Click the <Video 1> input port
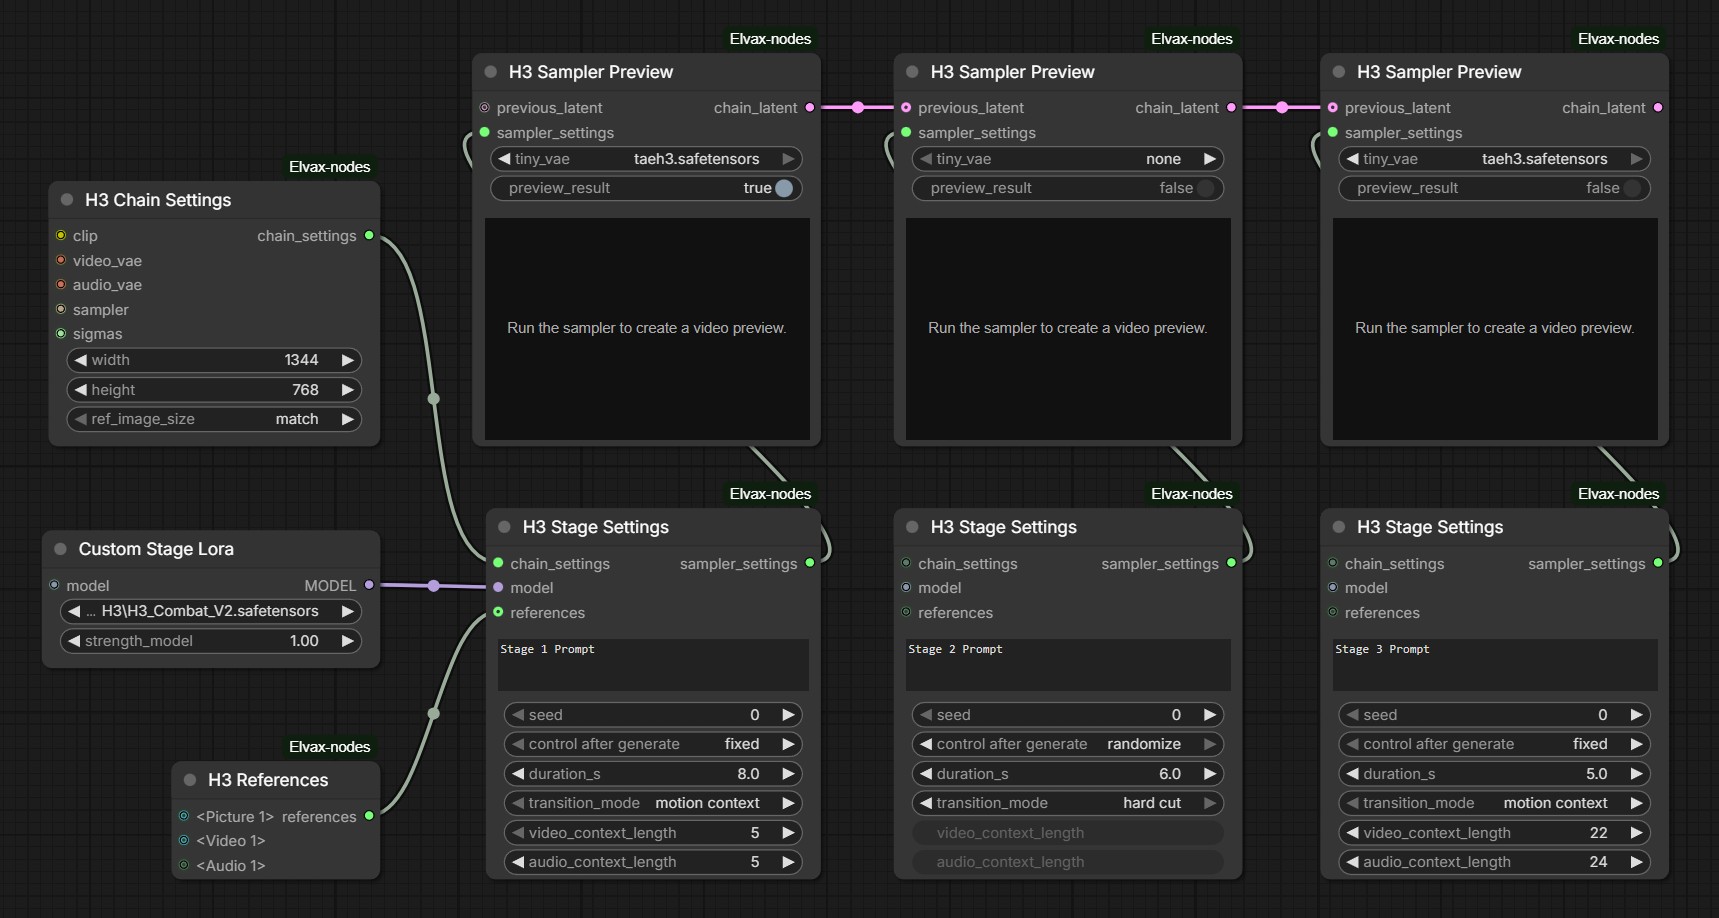 click(184, 841)
